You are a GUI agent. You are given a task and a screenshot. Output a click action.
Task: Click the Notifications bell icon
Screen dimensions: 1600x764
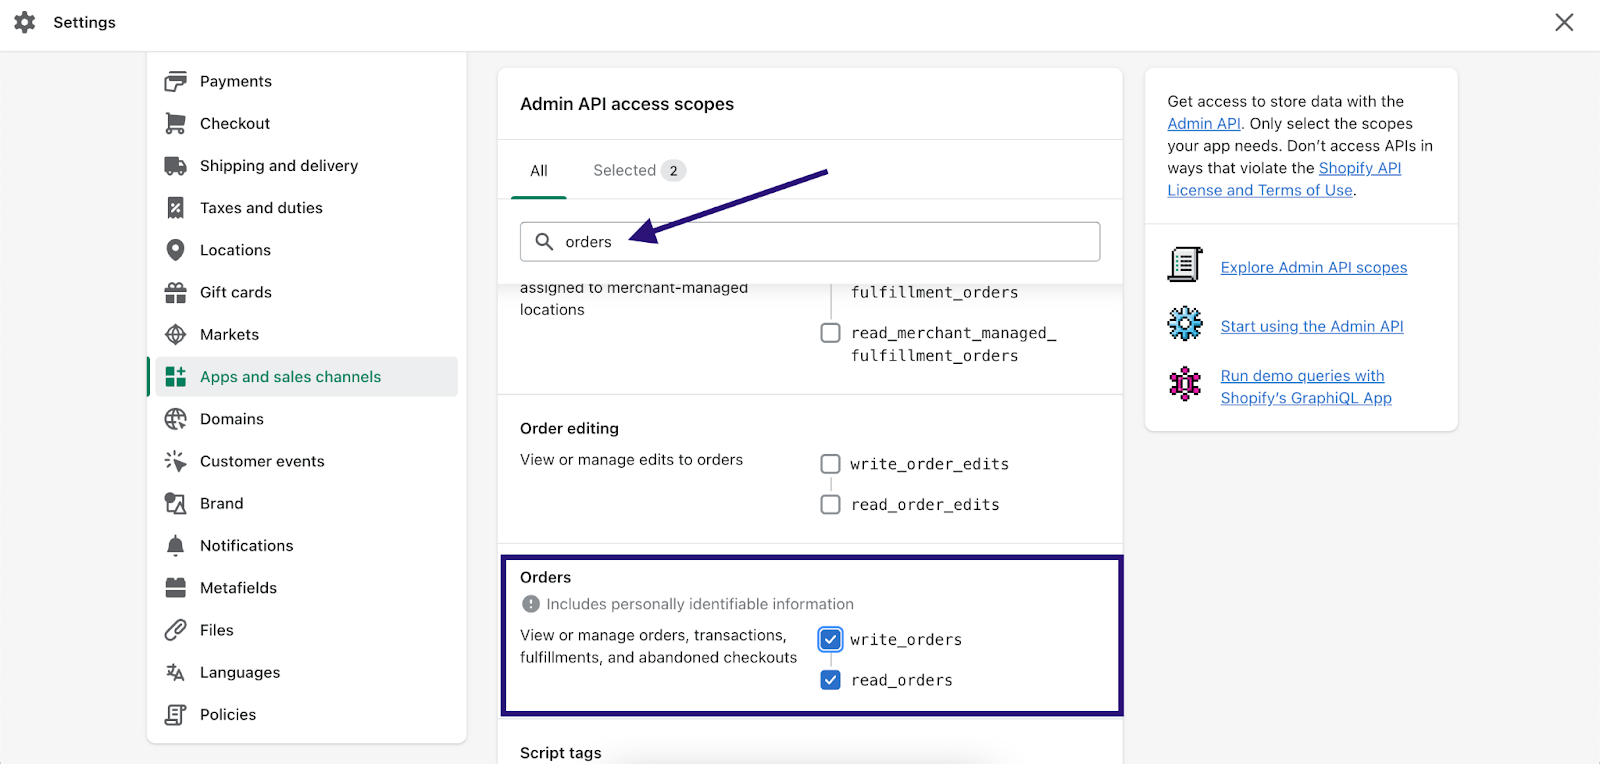pyautogui.click(x=176, y=545)
